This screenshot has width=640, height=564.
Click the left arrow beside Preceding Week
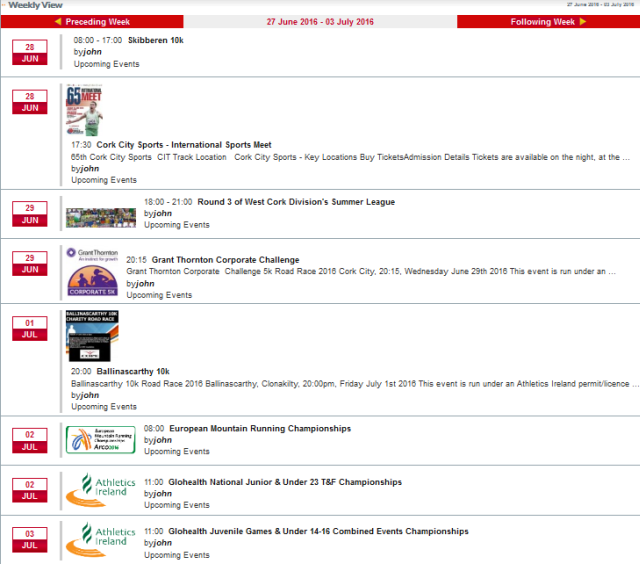(x=58, y=21)
